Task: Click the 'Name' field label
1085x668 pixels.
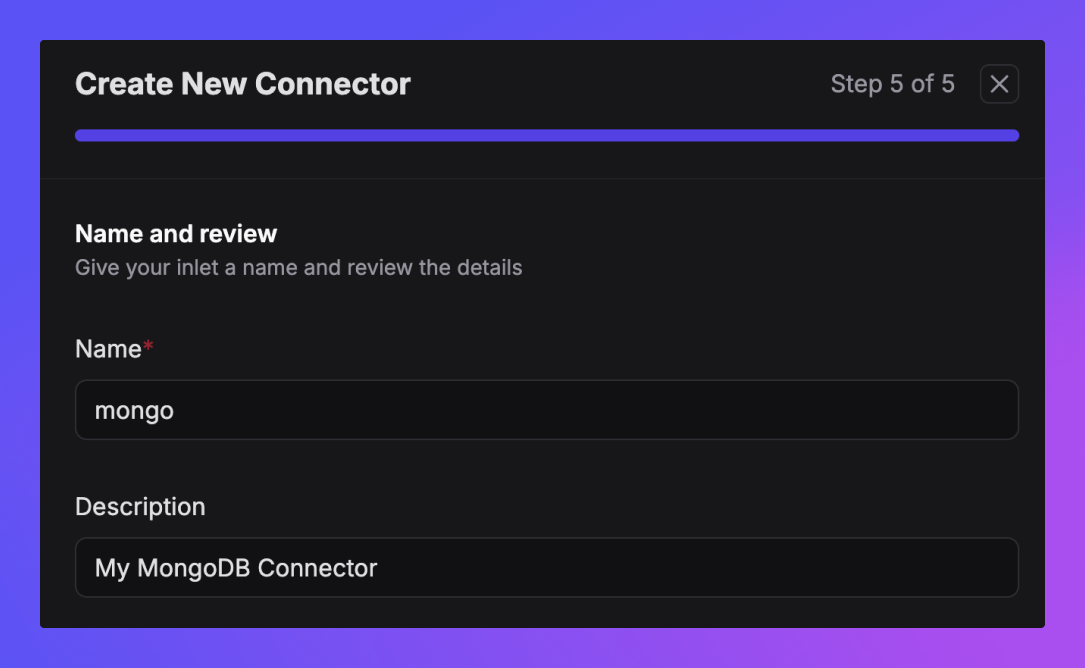Action: [108, 349]
